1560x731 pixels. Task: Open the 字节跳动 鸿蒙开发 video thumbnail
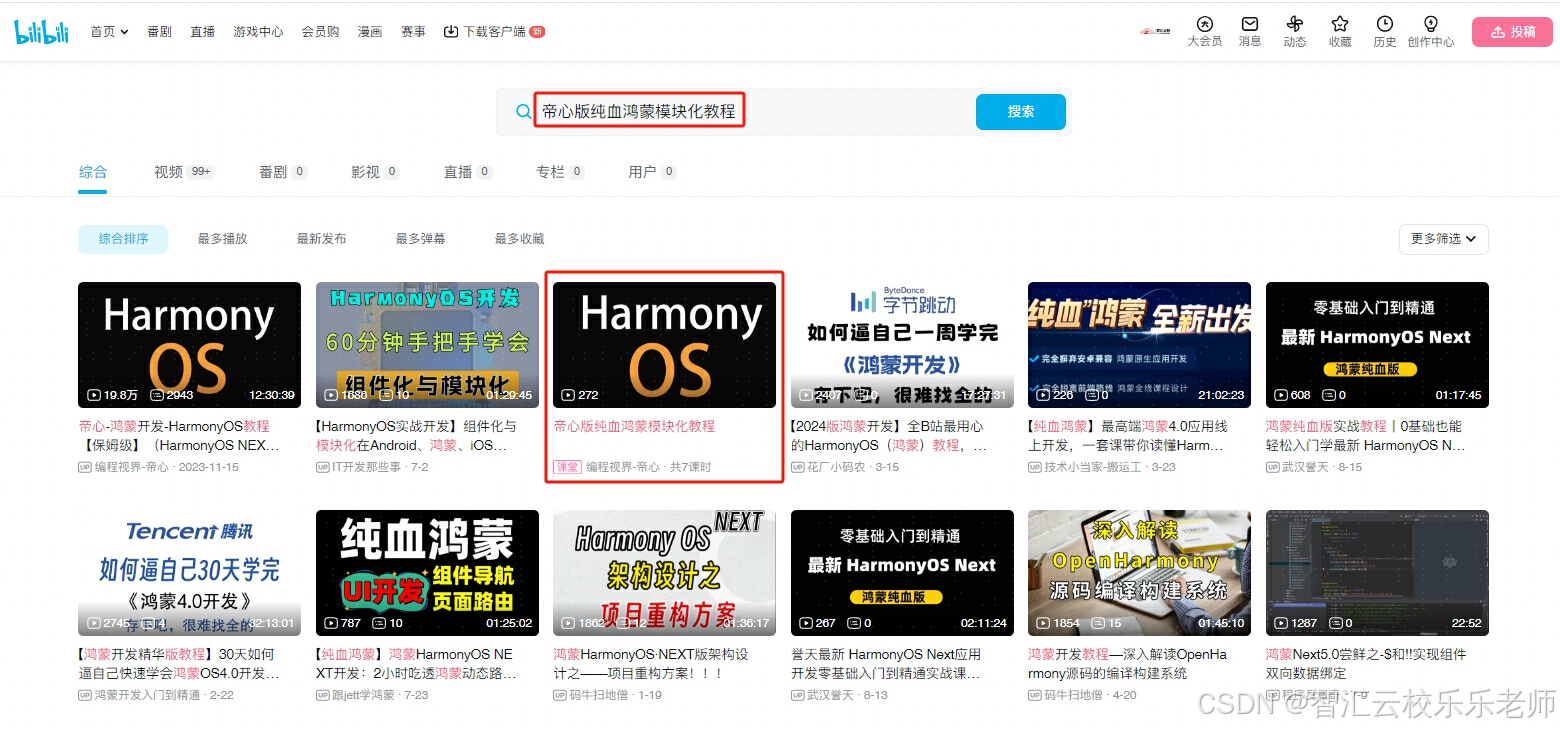point(902,345)
